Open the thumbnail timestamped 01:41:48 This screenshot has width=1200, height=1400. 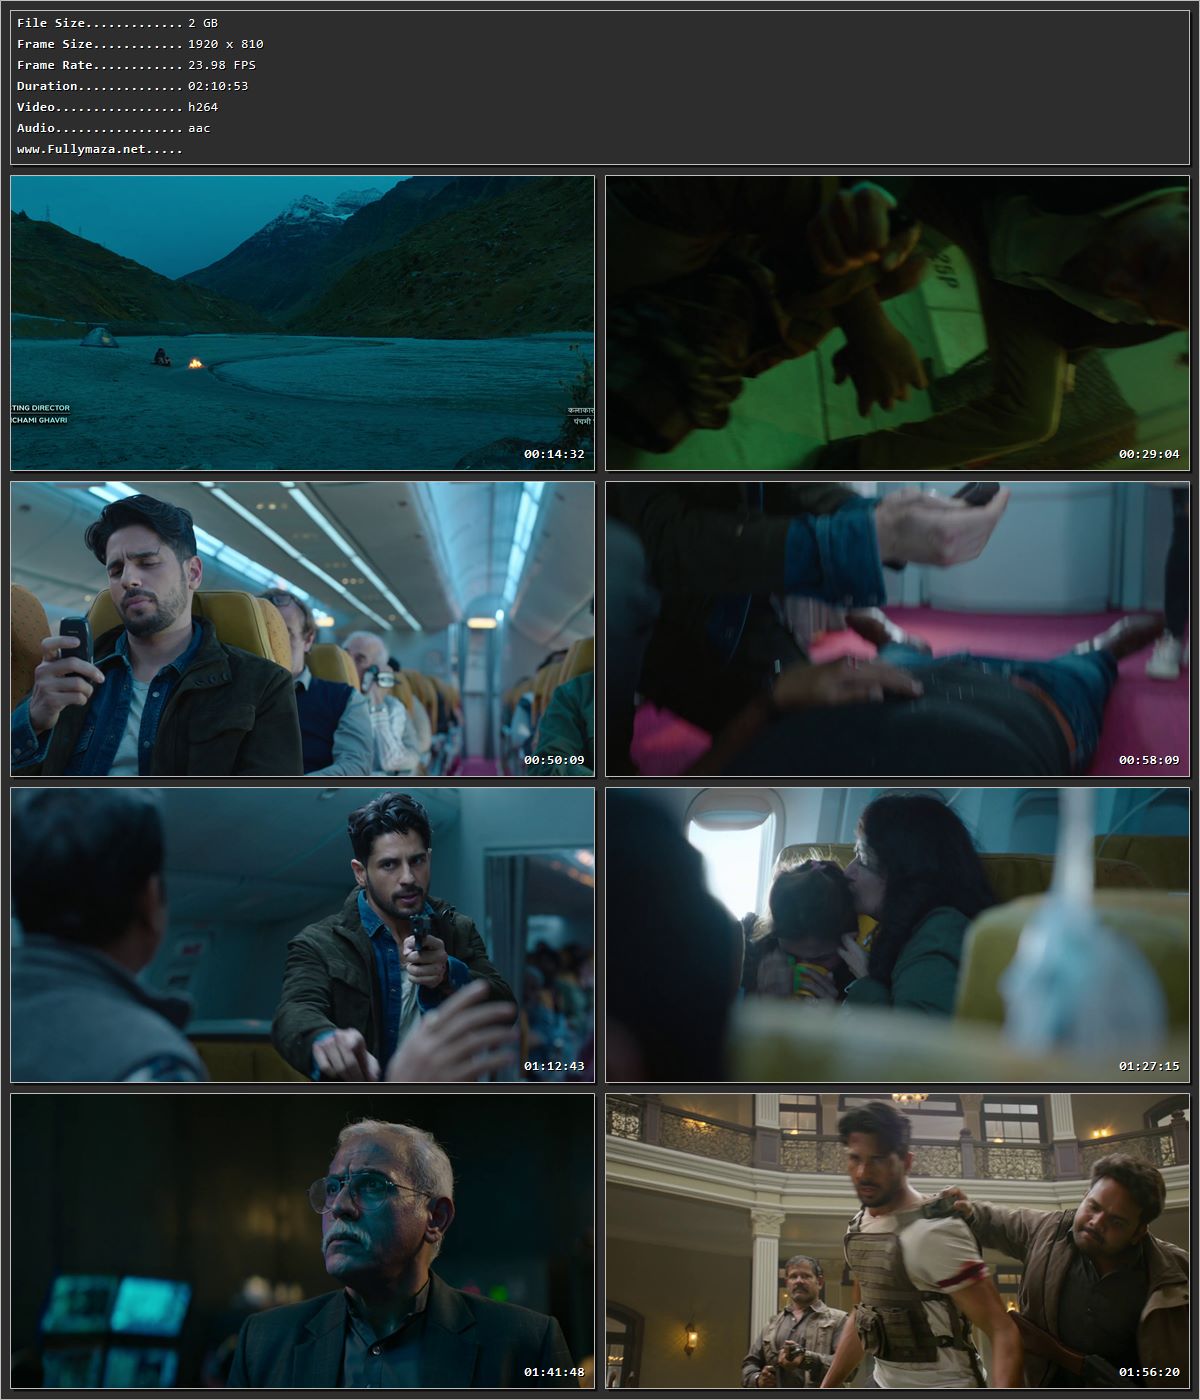[x=302, y=1241]
